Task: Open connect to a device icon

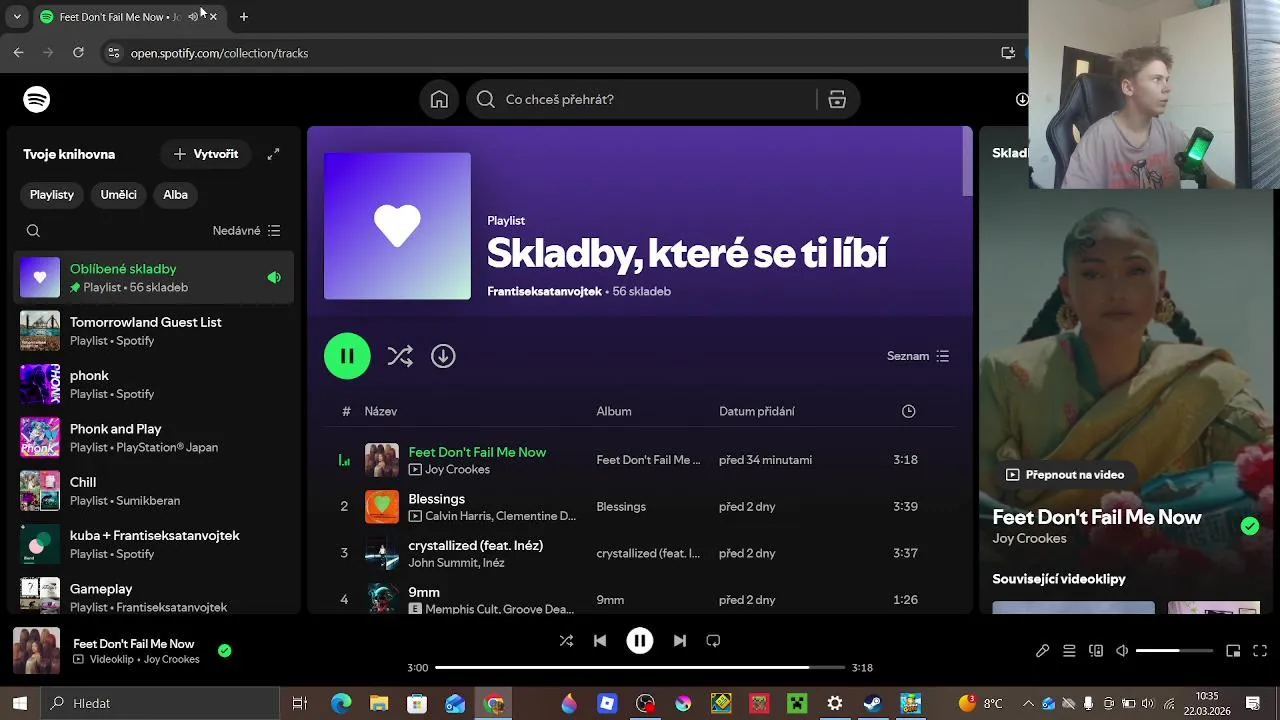Action: (1096, 651)
